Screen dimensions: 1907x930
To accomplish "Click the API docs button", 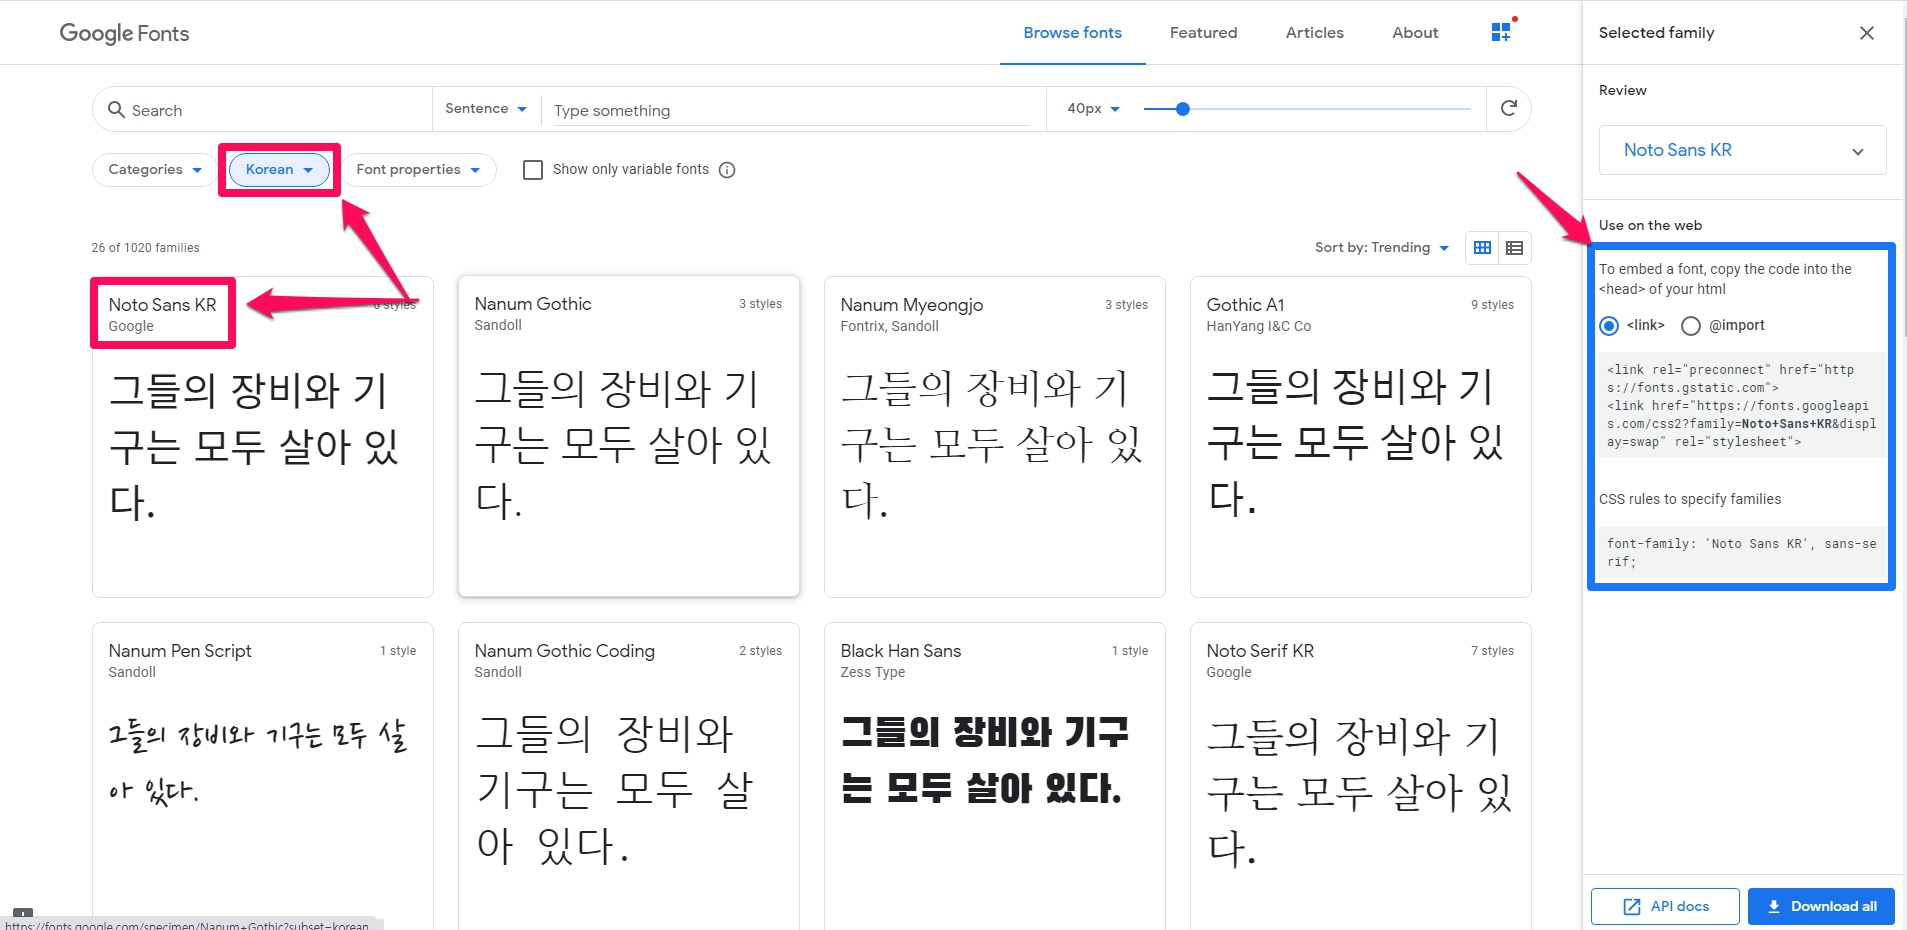I will pos(1665,907).
